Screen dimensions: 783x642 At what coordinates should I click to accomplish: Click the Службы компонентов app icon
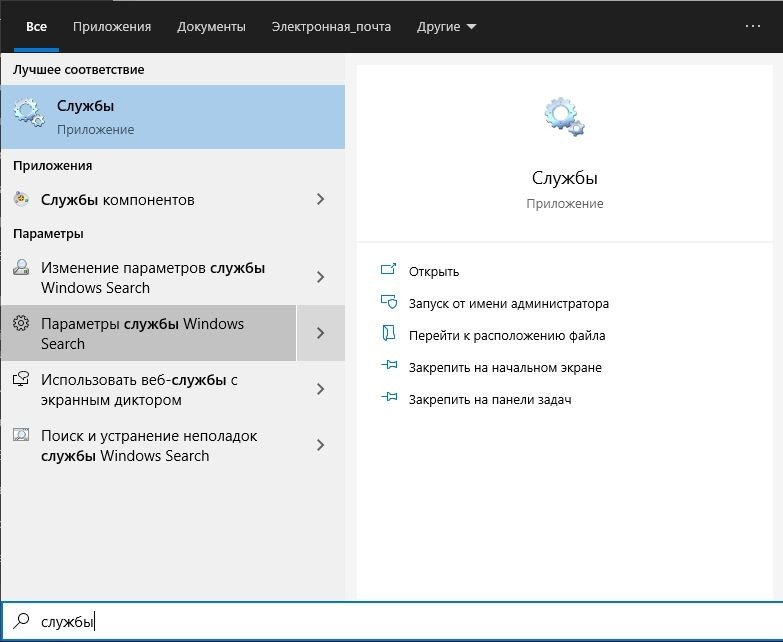tap(22, 199)
